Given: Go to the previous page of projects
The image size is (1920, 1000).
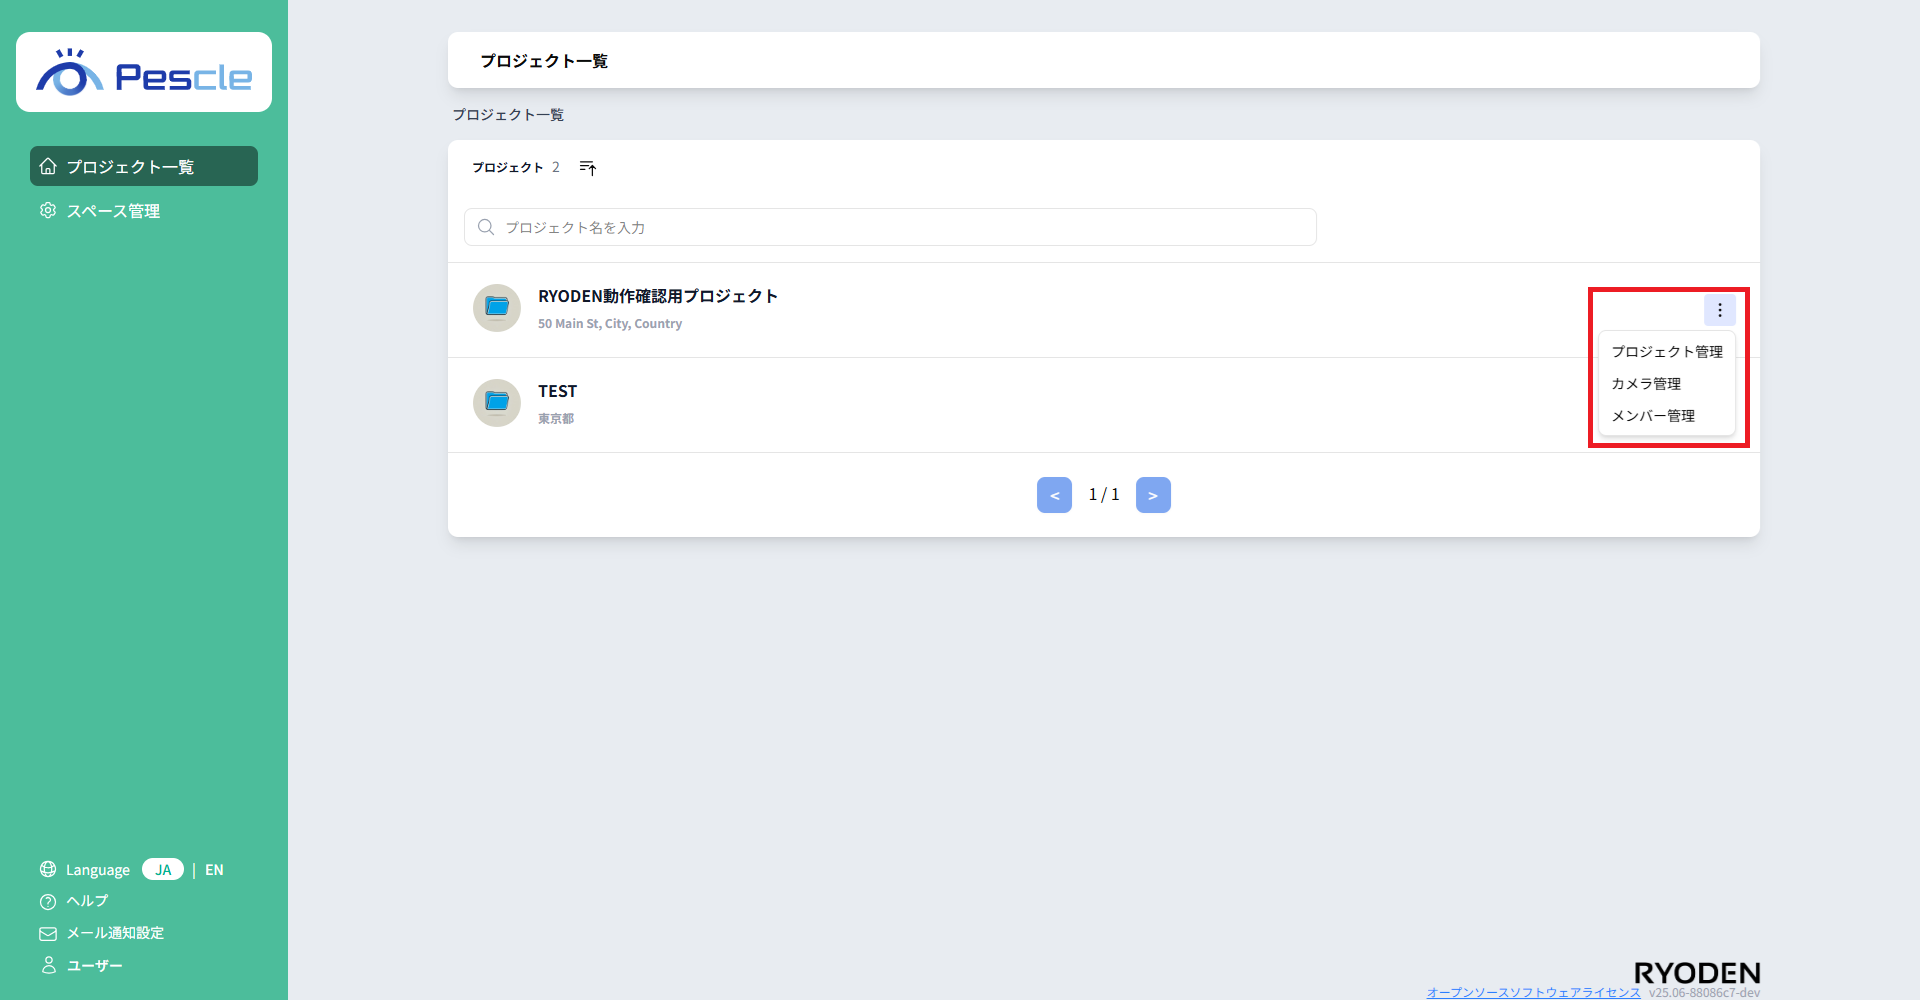Looking at the screenshot, I should (1054, 495).
